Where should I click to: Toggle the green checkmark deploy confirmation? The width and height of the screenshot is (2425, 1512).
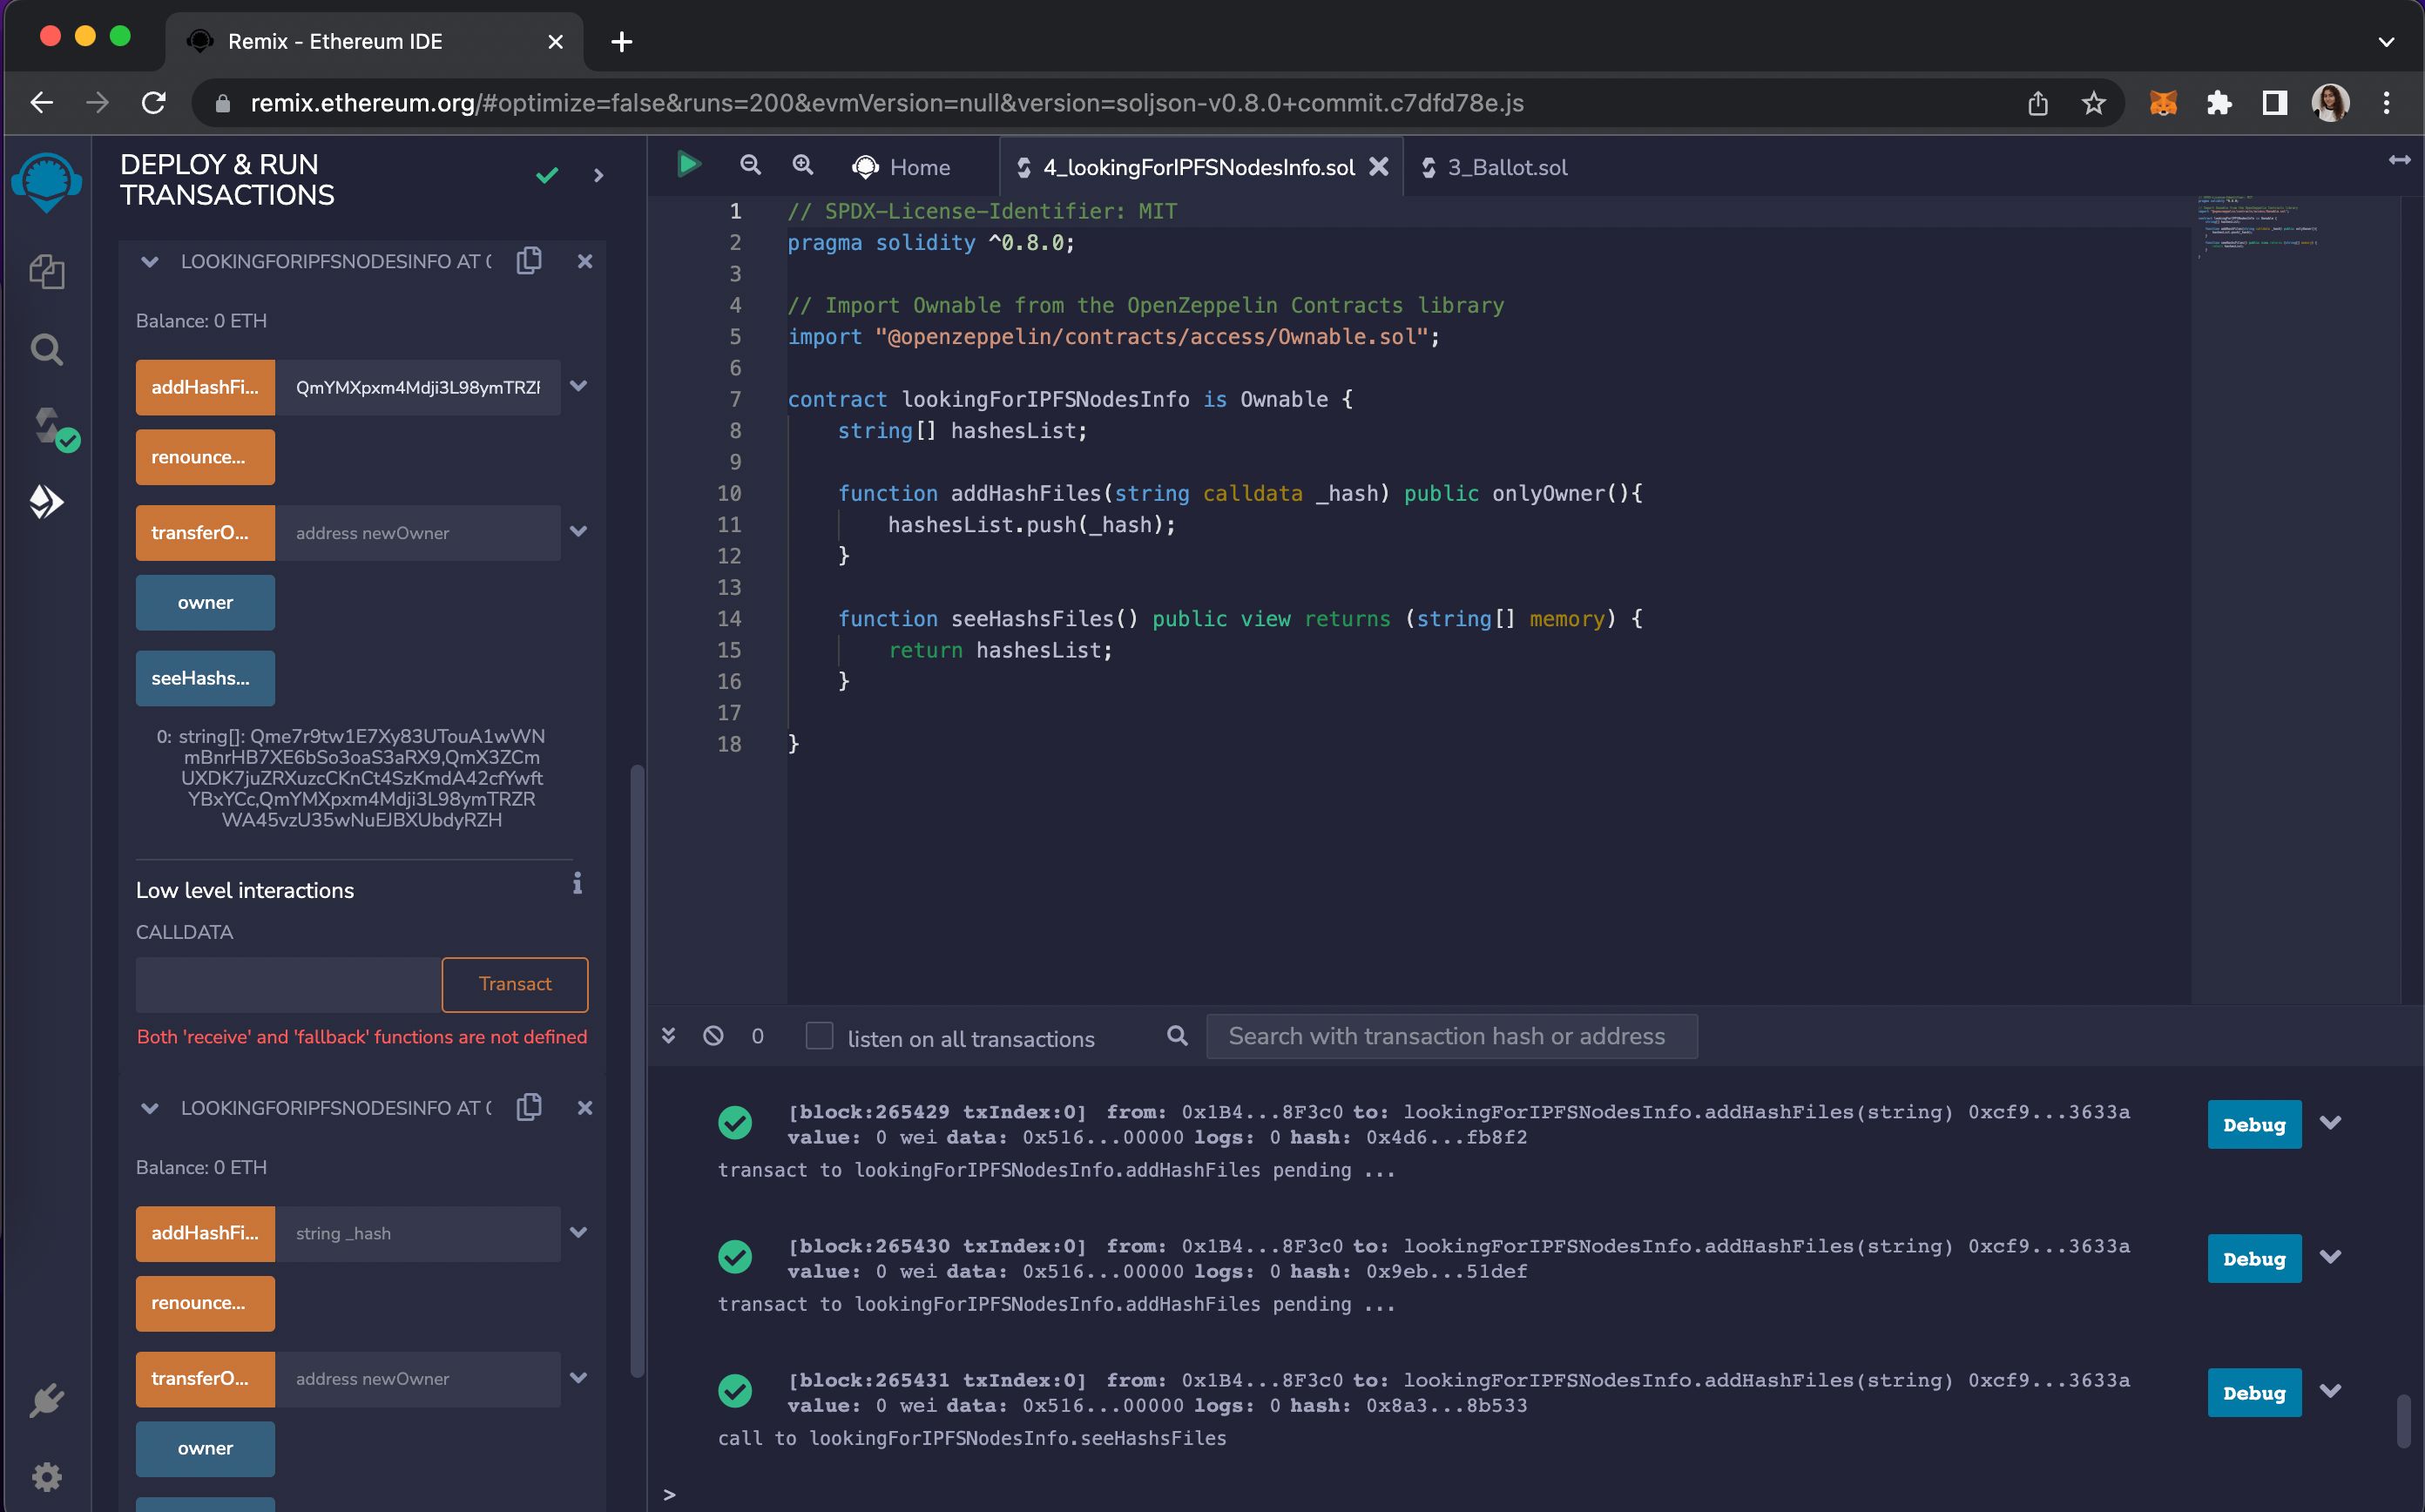(x=545, y=176)
